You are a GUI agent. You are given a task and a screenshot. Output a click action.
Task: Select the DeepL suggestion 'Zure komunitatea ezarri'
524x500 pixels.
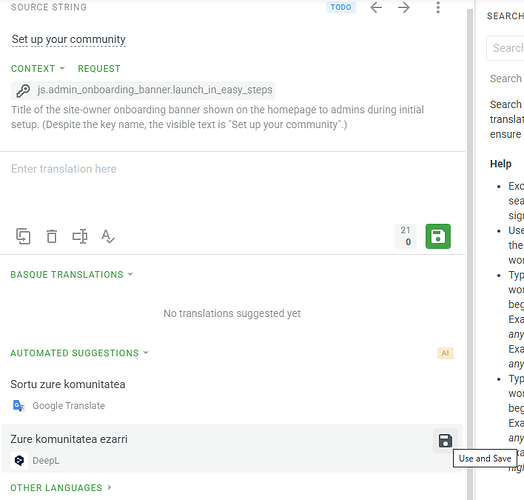[x=69, y=439]
